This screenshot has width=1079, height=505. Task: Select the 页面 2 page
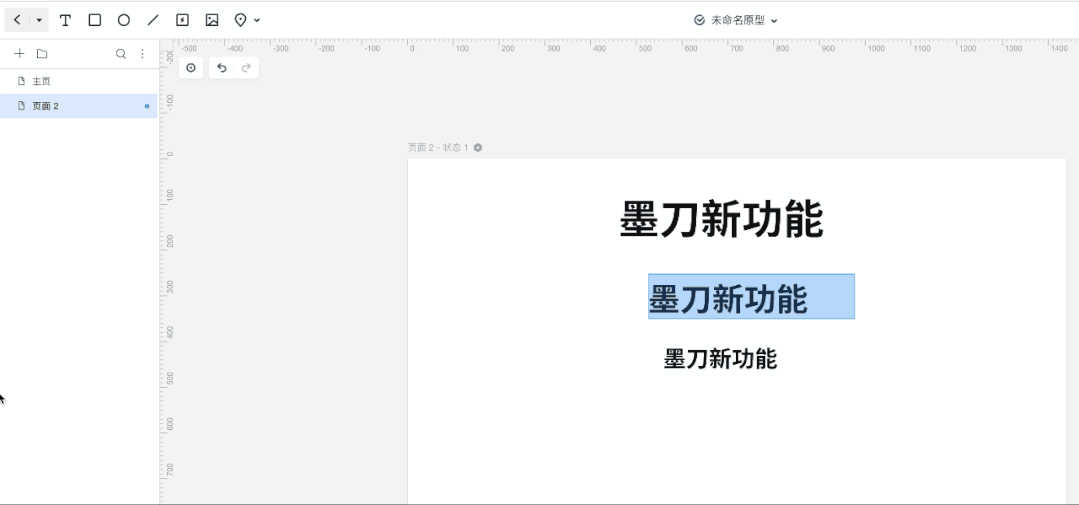(x=78, y=106)
